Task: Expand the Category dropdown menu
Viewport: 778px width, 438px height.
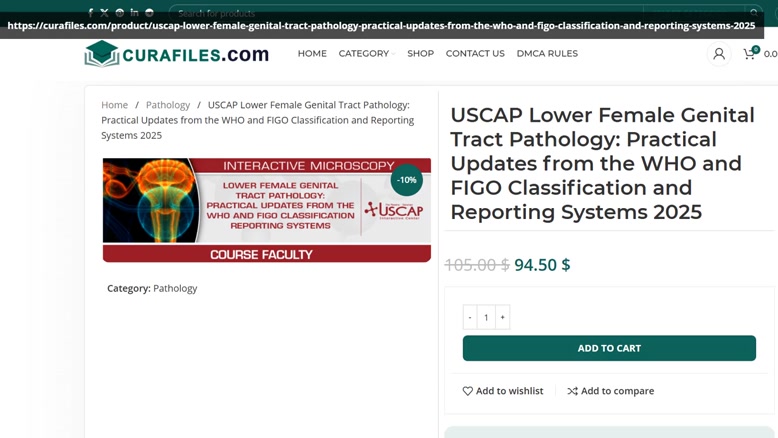Action: (367, 54)
